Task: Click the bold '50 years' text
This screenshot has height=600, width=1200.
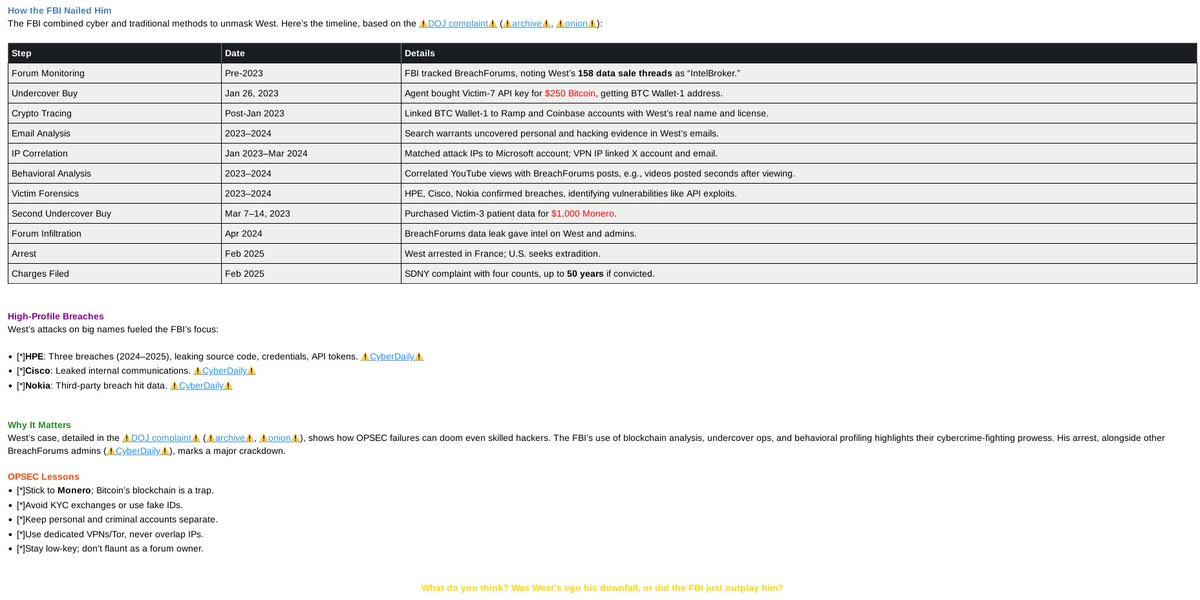Action: point(585,273)
